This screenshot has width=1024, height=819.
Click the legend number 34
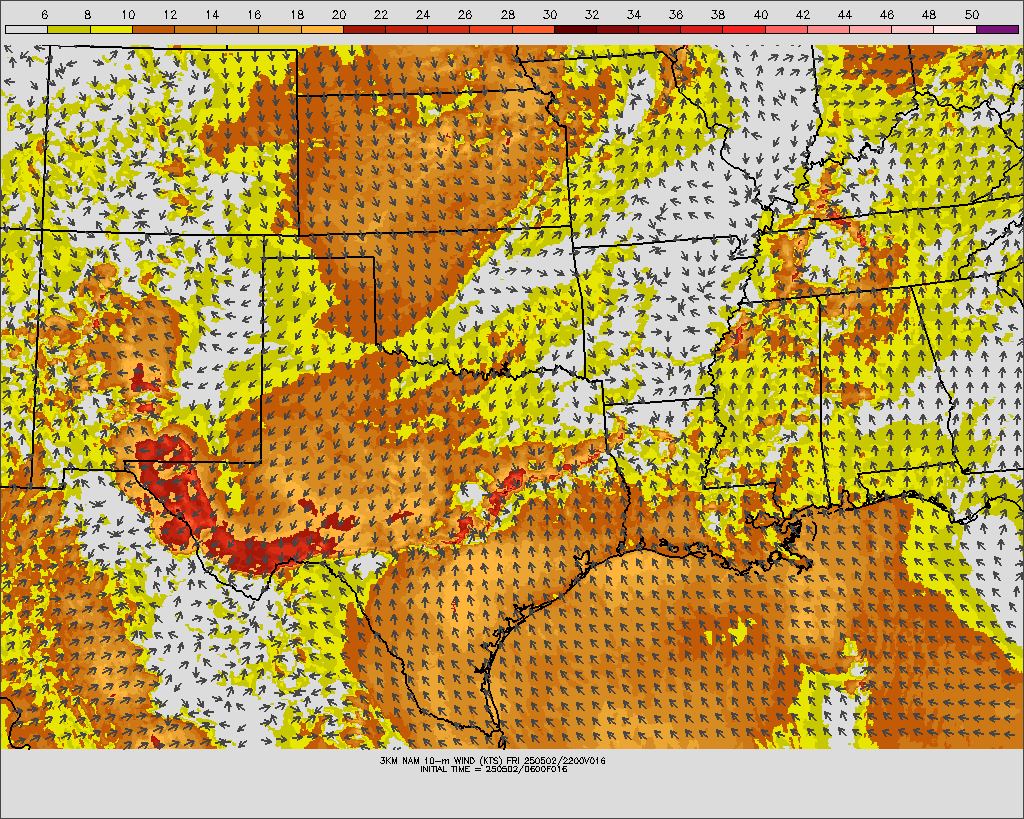pyautogui.click(x=633, y=14)
